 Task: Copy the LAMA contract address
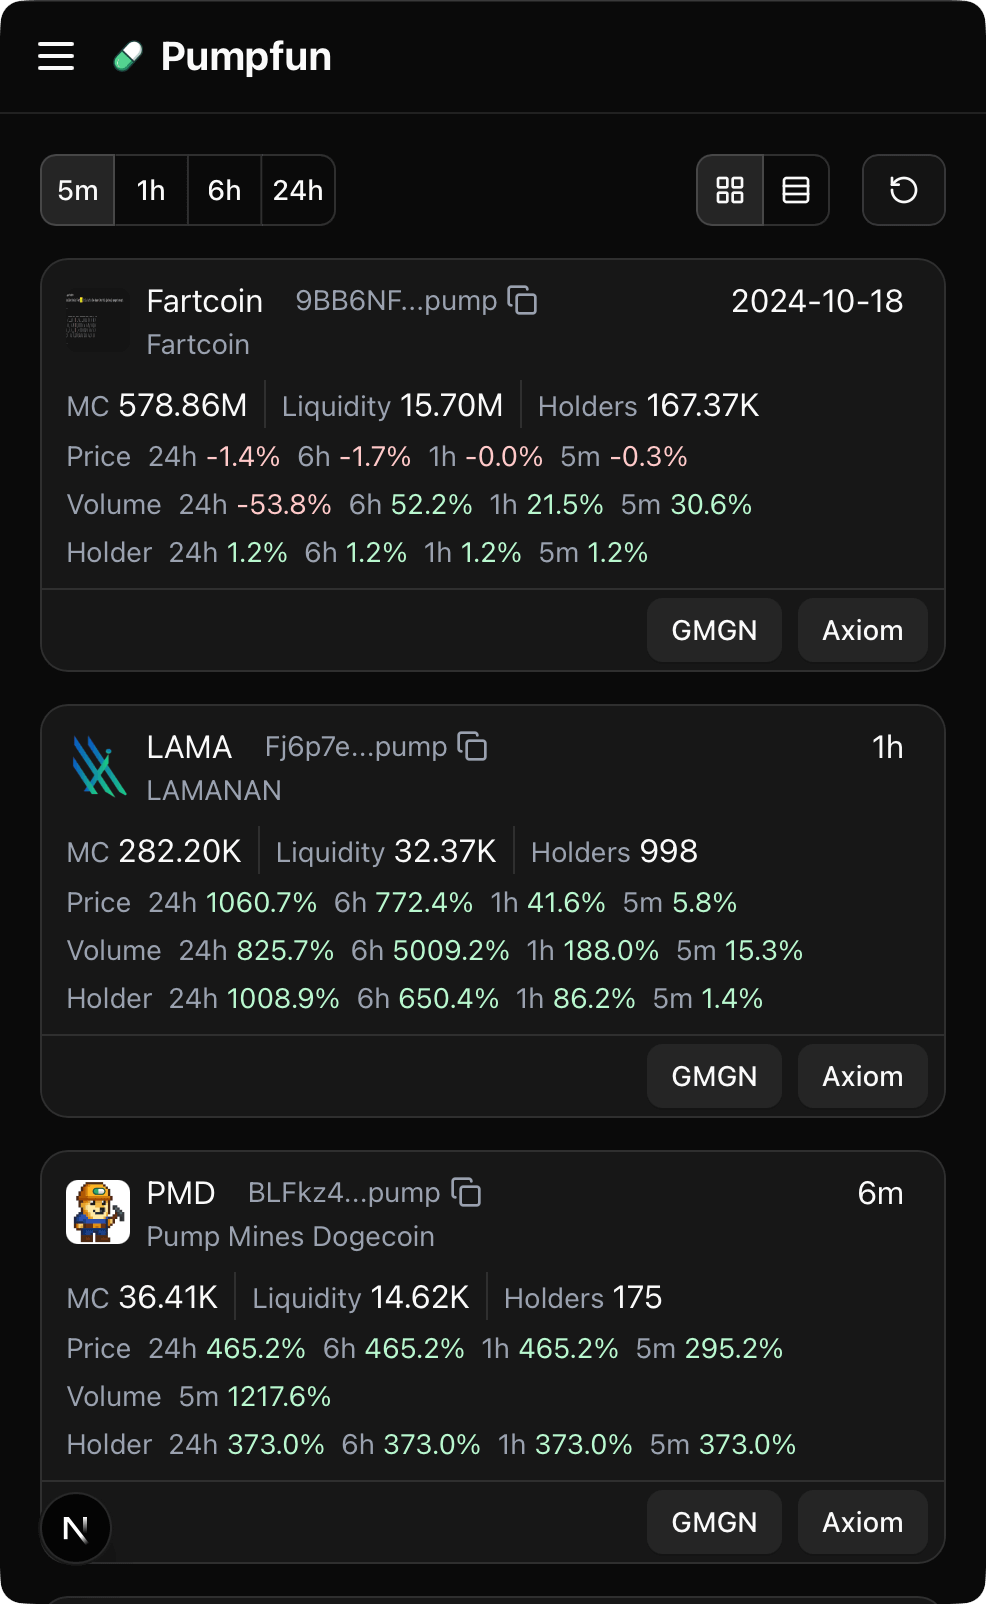(472, 746)
